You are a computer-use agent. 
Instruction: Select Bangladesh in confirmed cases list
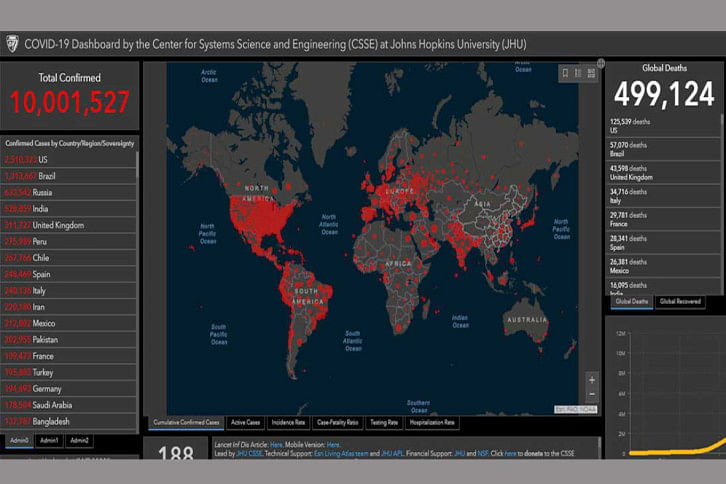click(x=69, y=421)
